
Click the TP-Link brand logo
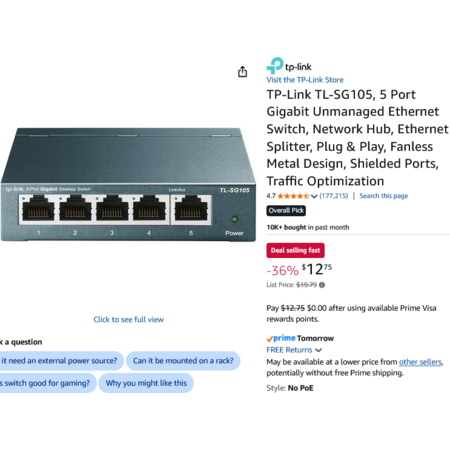(289, 66)
